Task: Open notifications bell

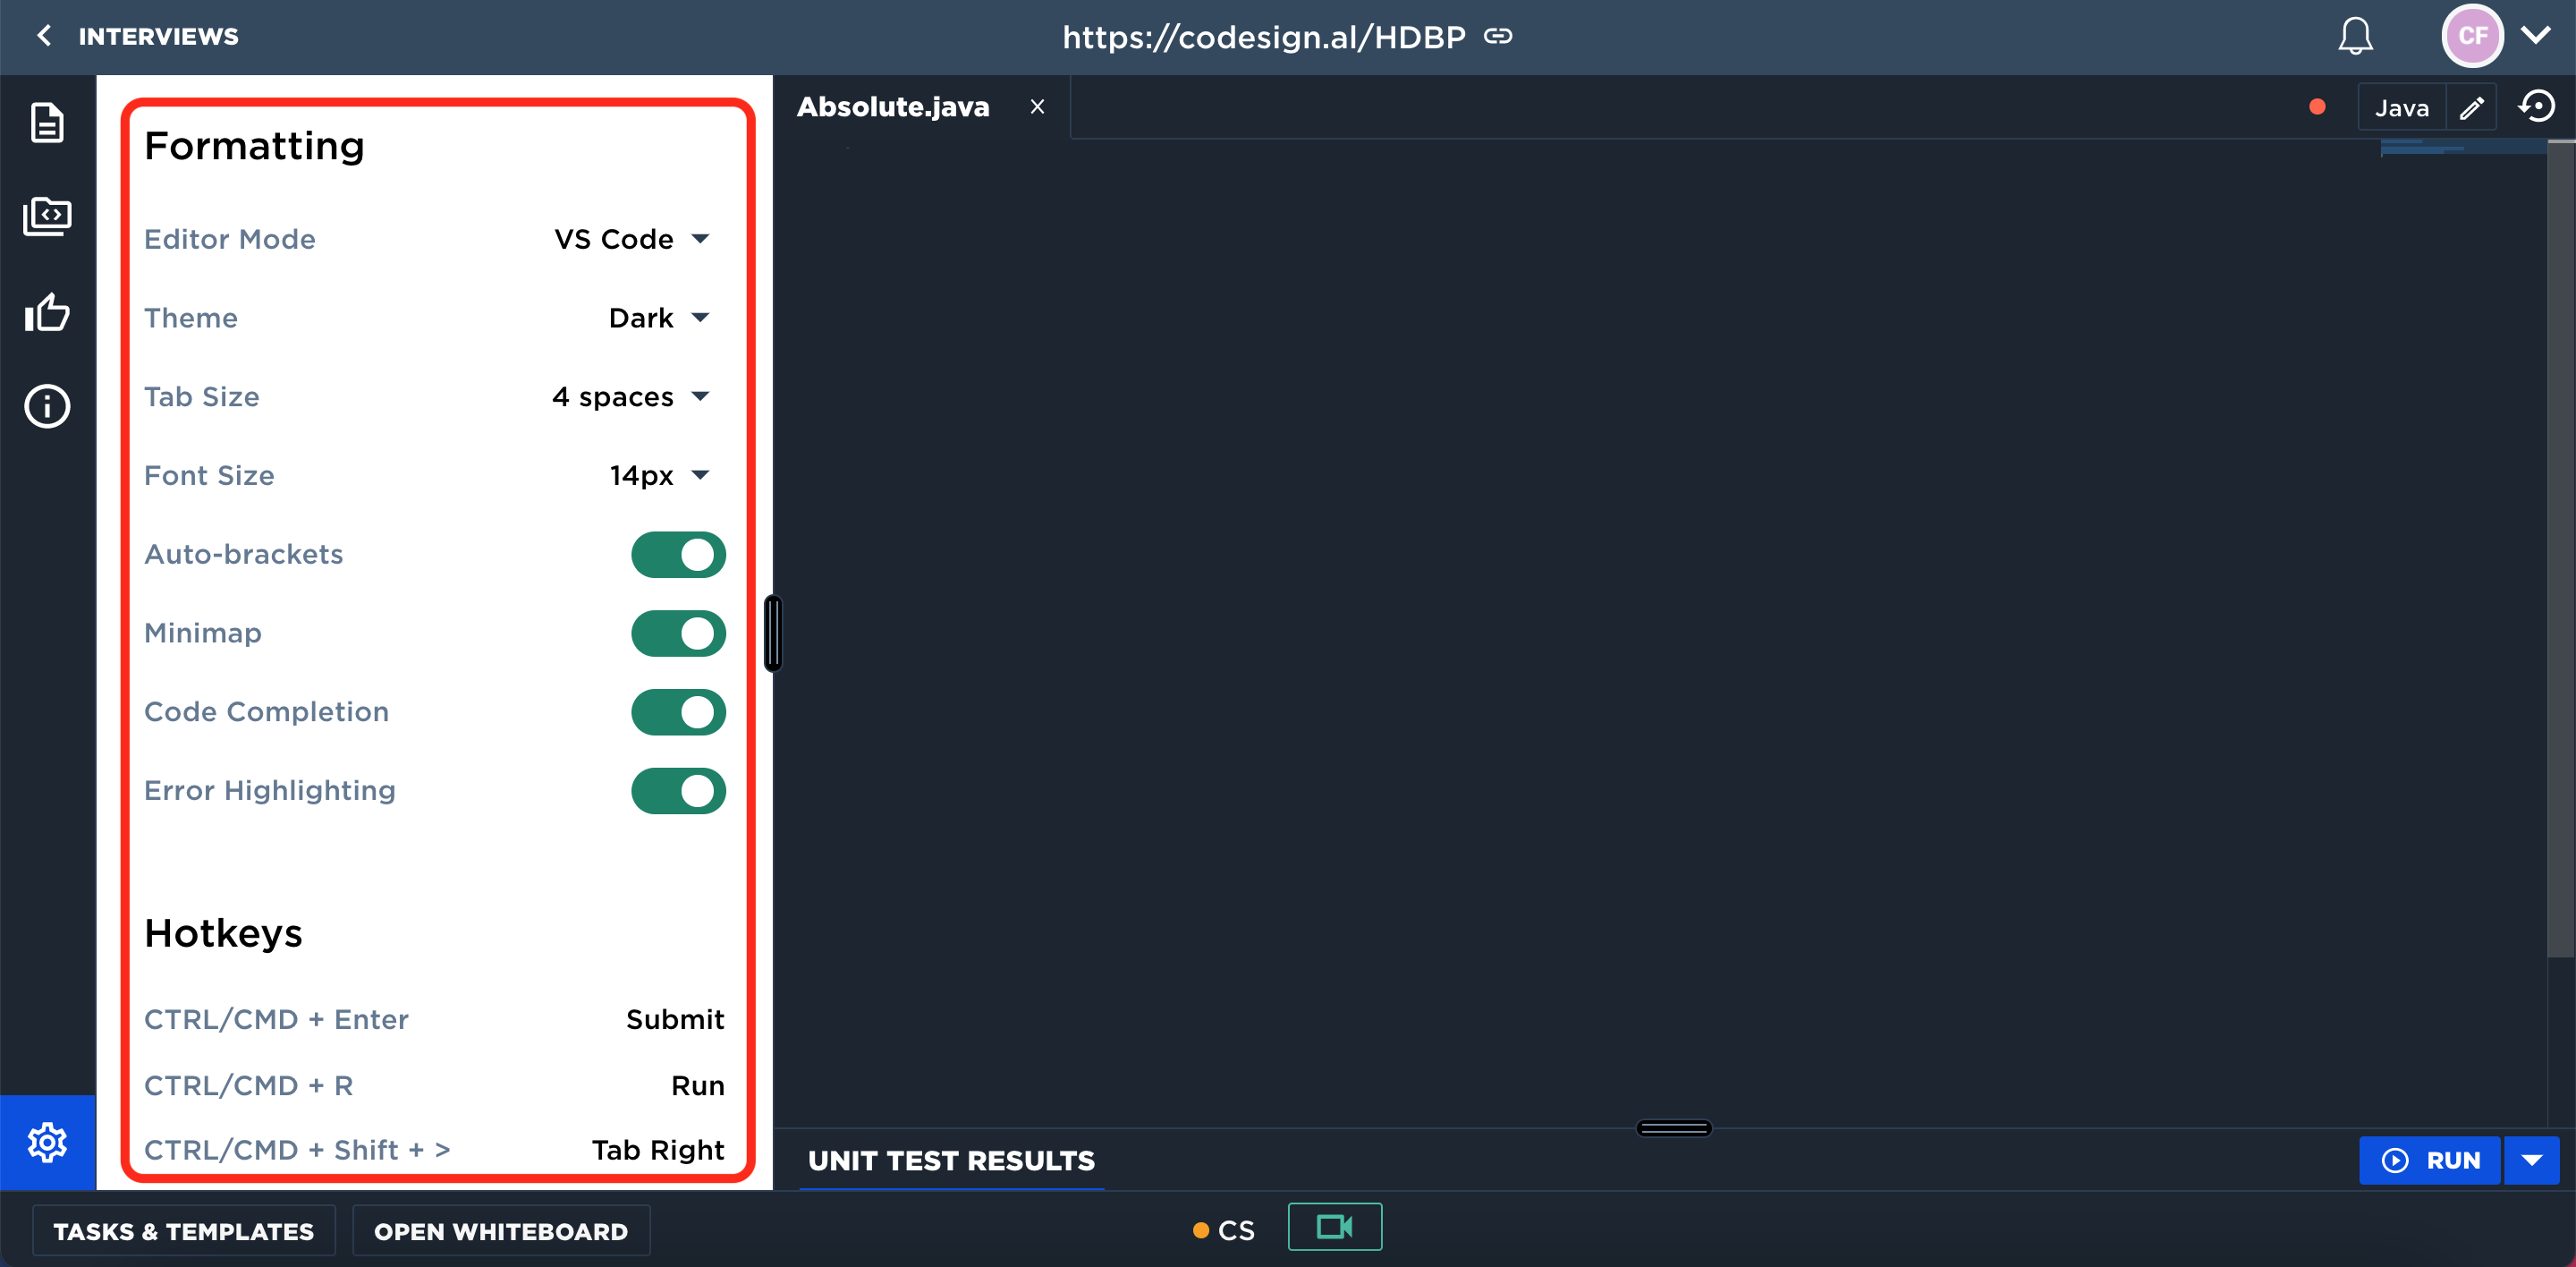Action: pyautogui.click(x=2355, y=36)
